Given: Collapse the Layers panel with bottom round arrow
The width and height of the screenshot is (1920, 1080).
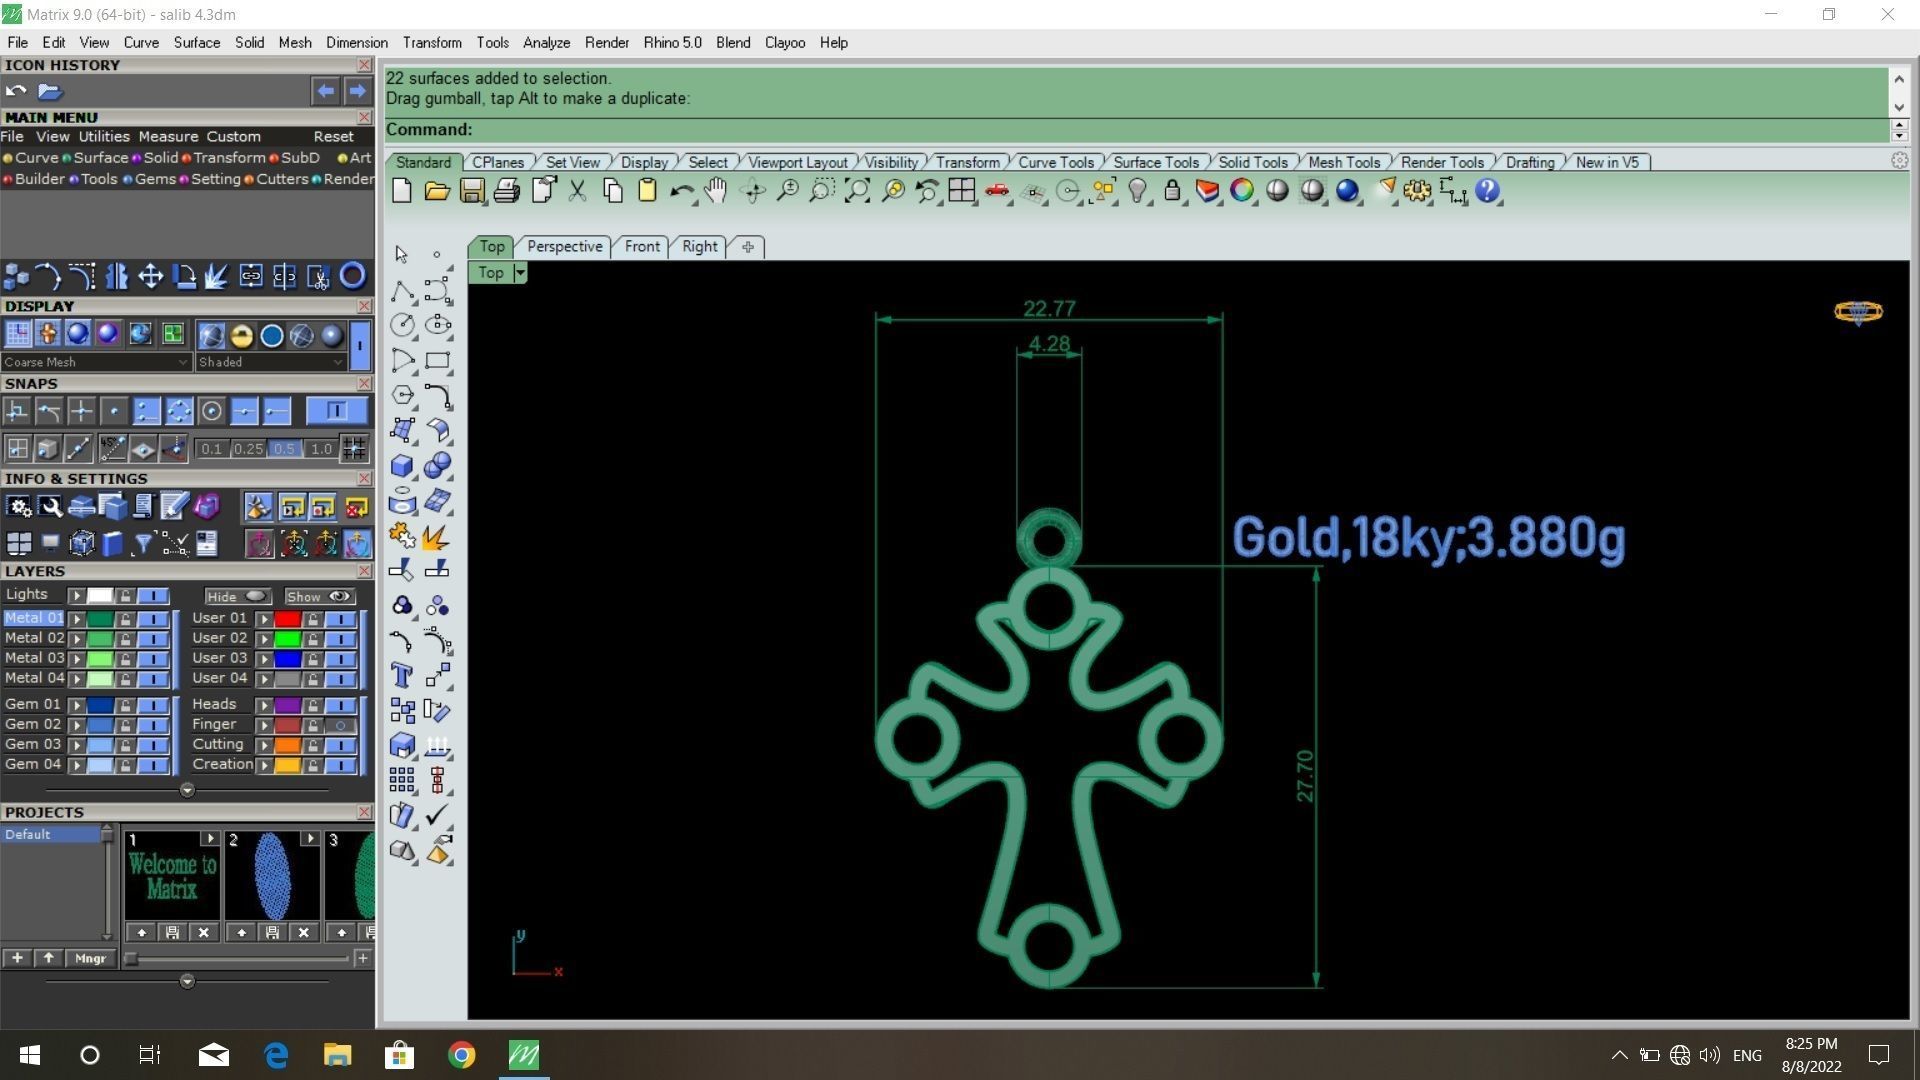Looking at the screenshot, I should pyautogui.click(x=187, y=790).
